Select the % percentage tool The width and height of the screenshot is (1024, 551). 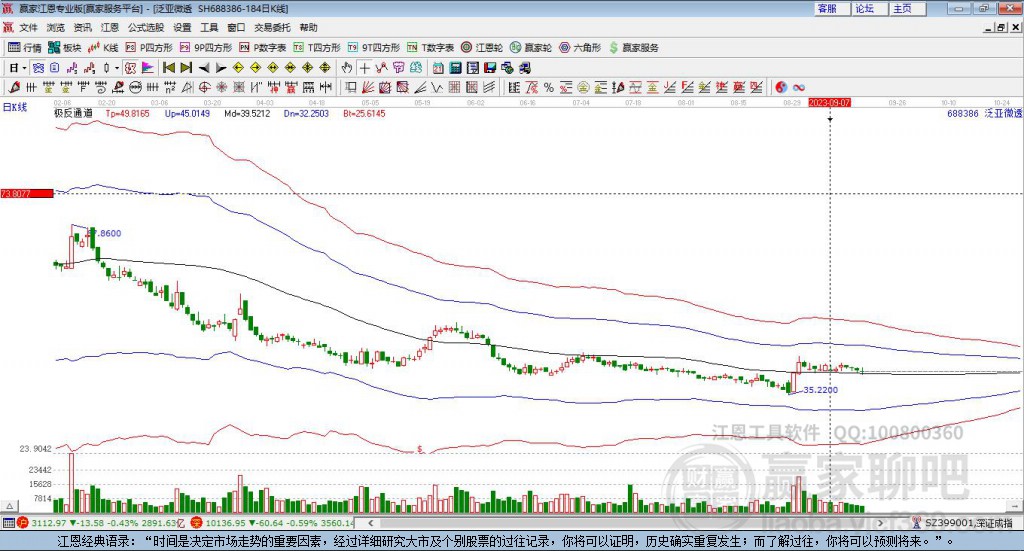(x=549, y=87)
